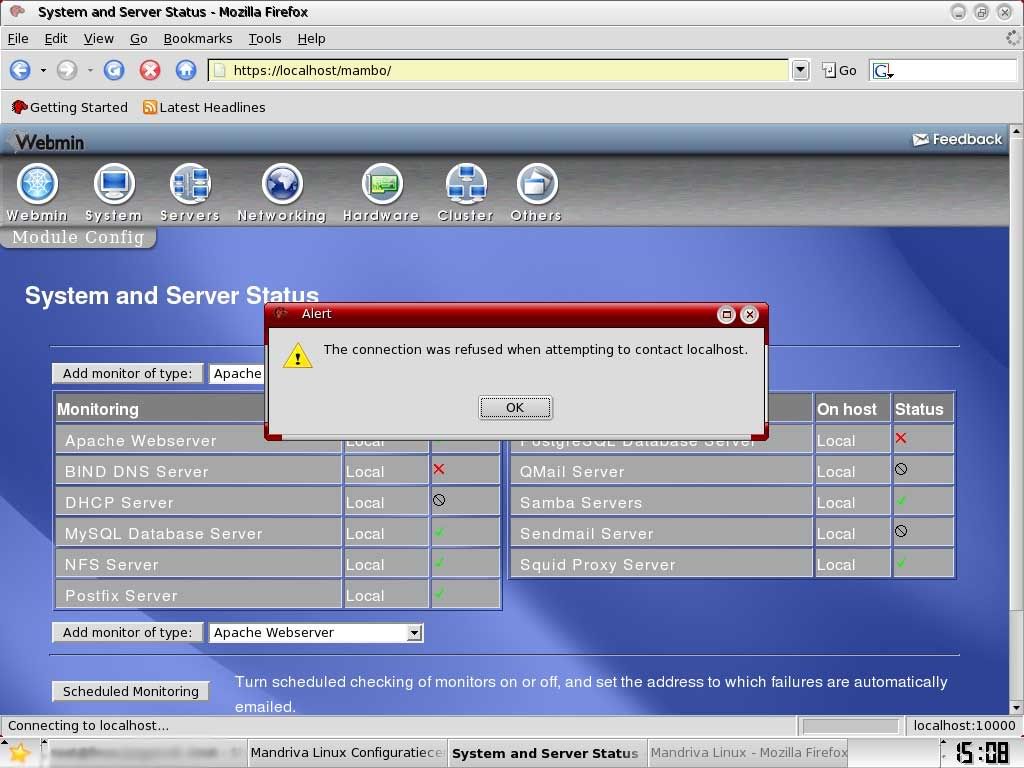Click the warning icon in the Alert dialog

[298, 355]
